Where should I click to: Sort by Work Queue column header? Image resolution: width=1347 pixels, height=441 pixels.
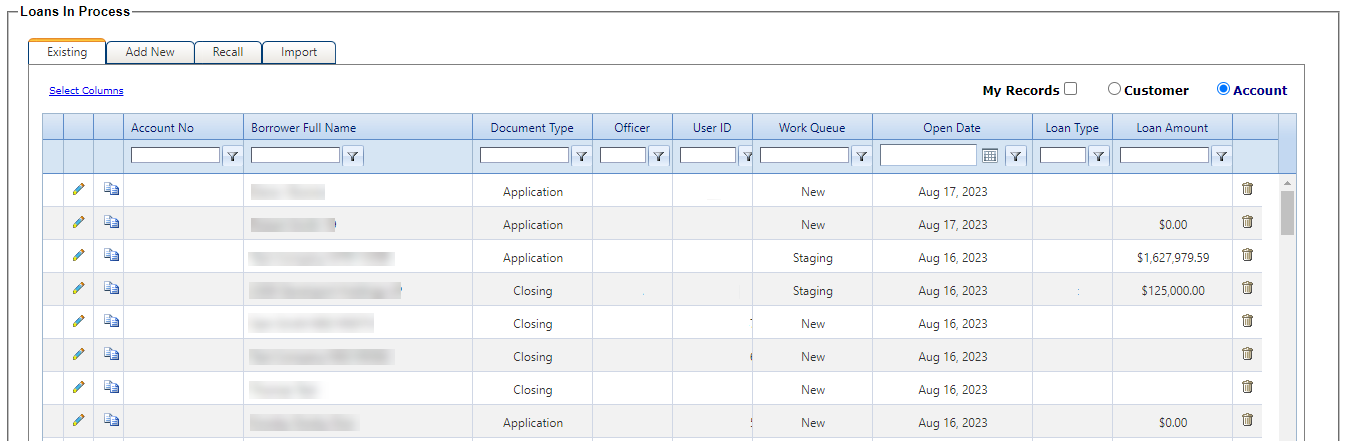[x=812, y=128]
